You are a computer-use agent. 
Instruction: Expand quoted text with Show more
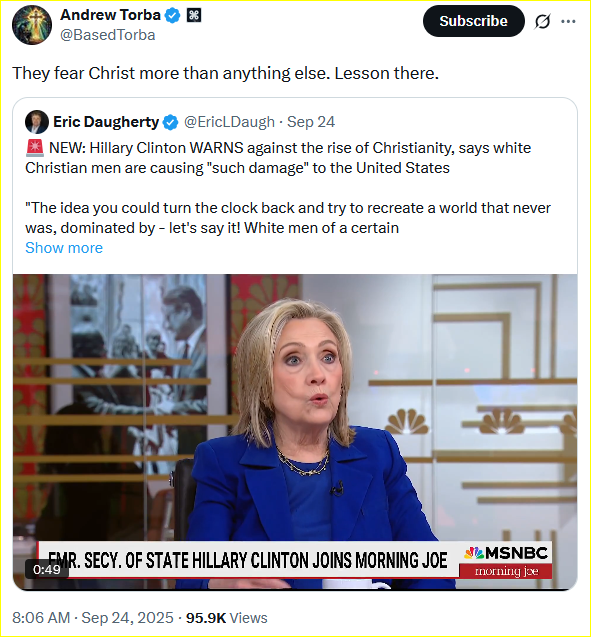click(x=64, y=248)
